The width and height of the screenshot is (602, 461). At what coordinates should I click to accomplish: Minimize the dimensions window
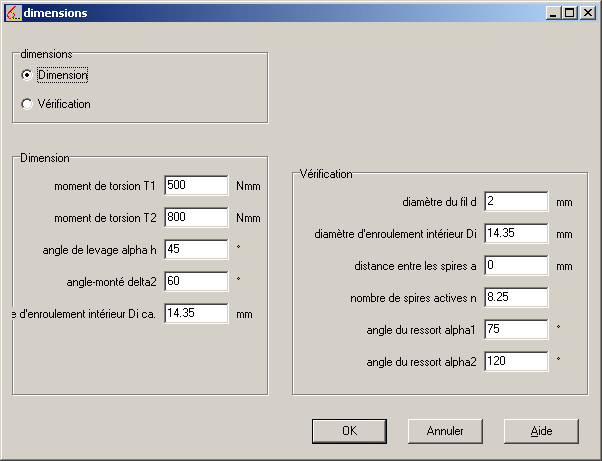pos(553,13)
